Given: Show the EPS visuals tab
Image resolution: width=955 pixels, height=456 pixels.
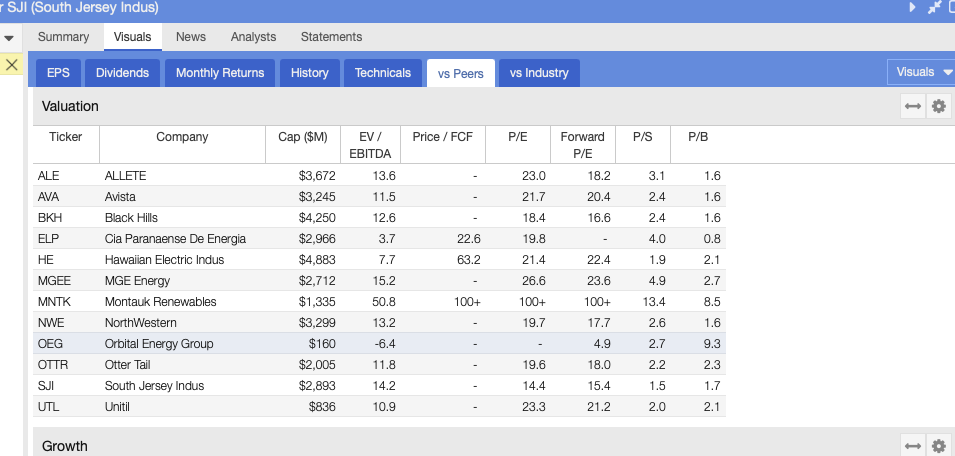Looking at the screenshot, I should [x=58, y=73].
